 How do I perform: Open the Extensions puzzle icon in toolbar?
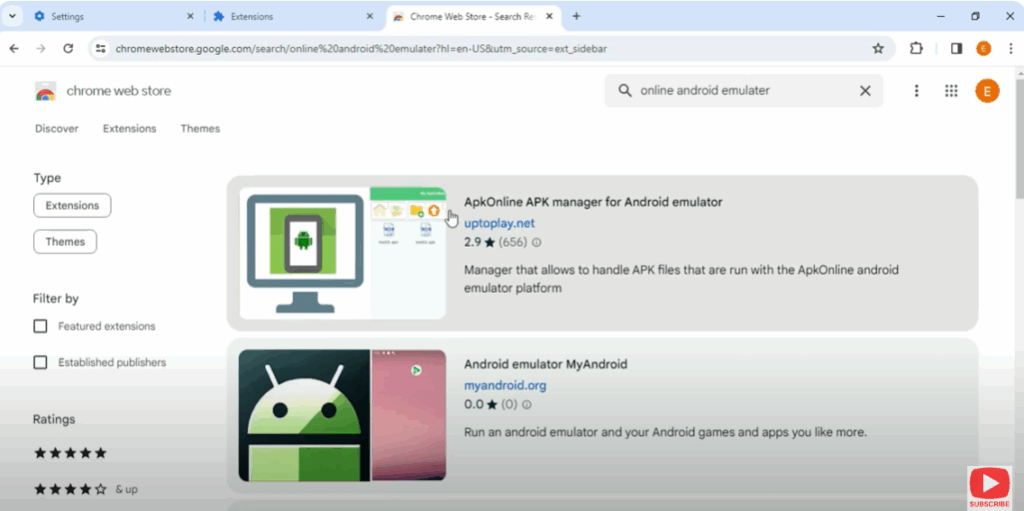click(916, 48)
